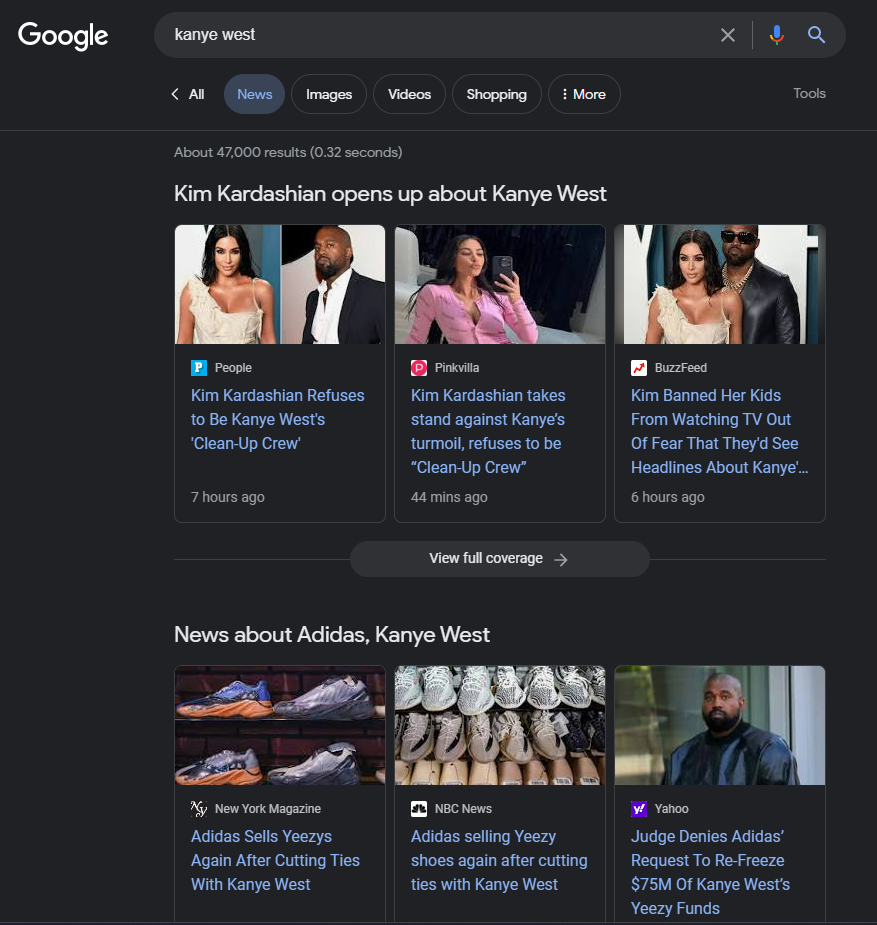Clear the search box with the X icon

pos(728,35)
